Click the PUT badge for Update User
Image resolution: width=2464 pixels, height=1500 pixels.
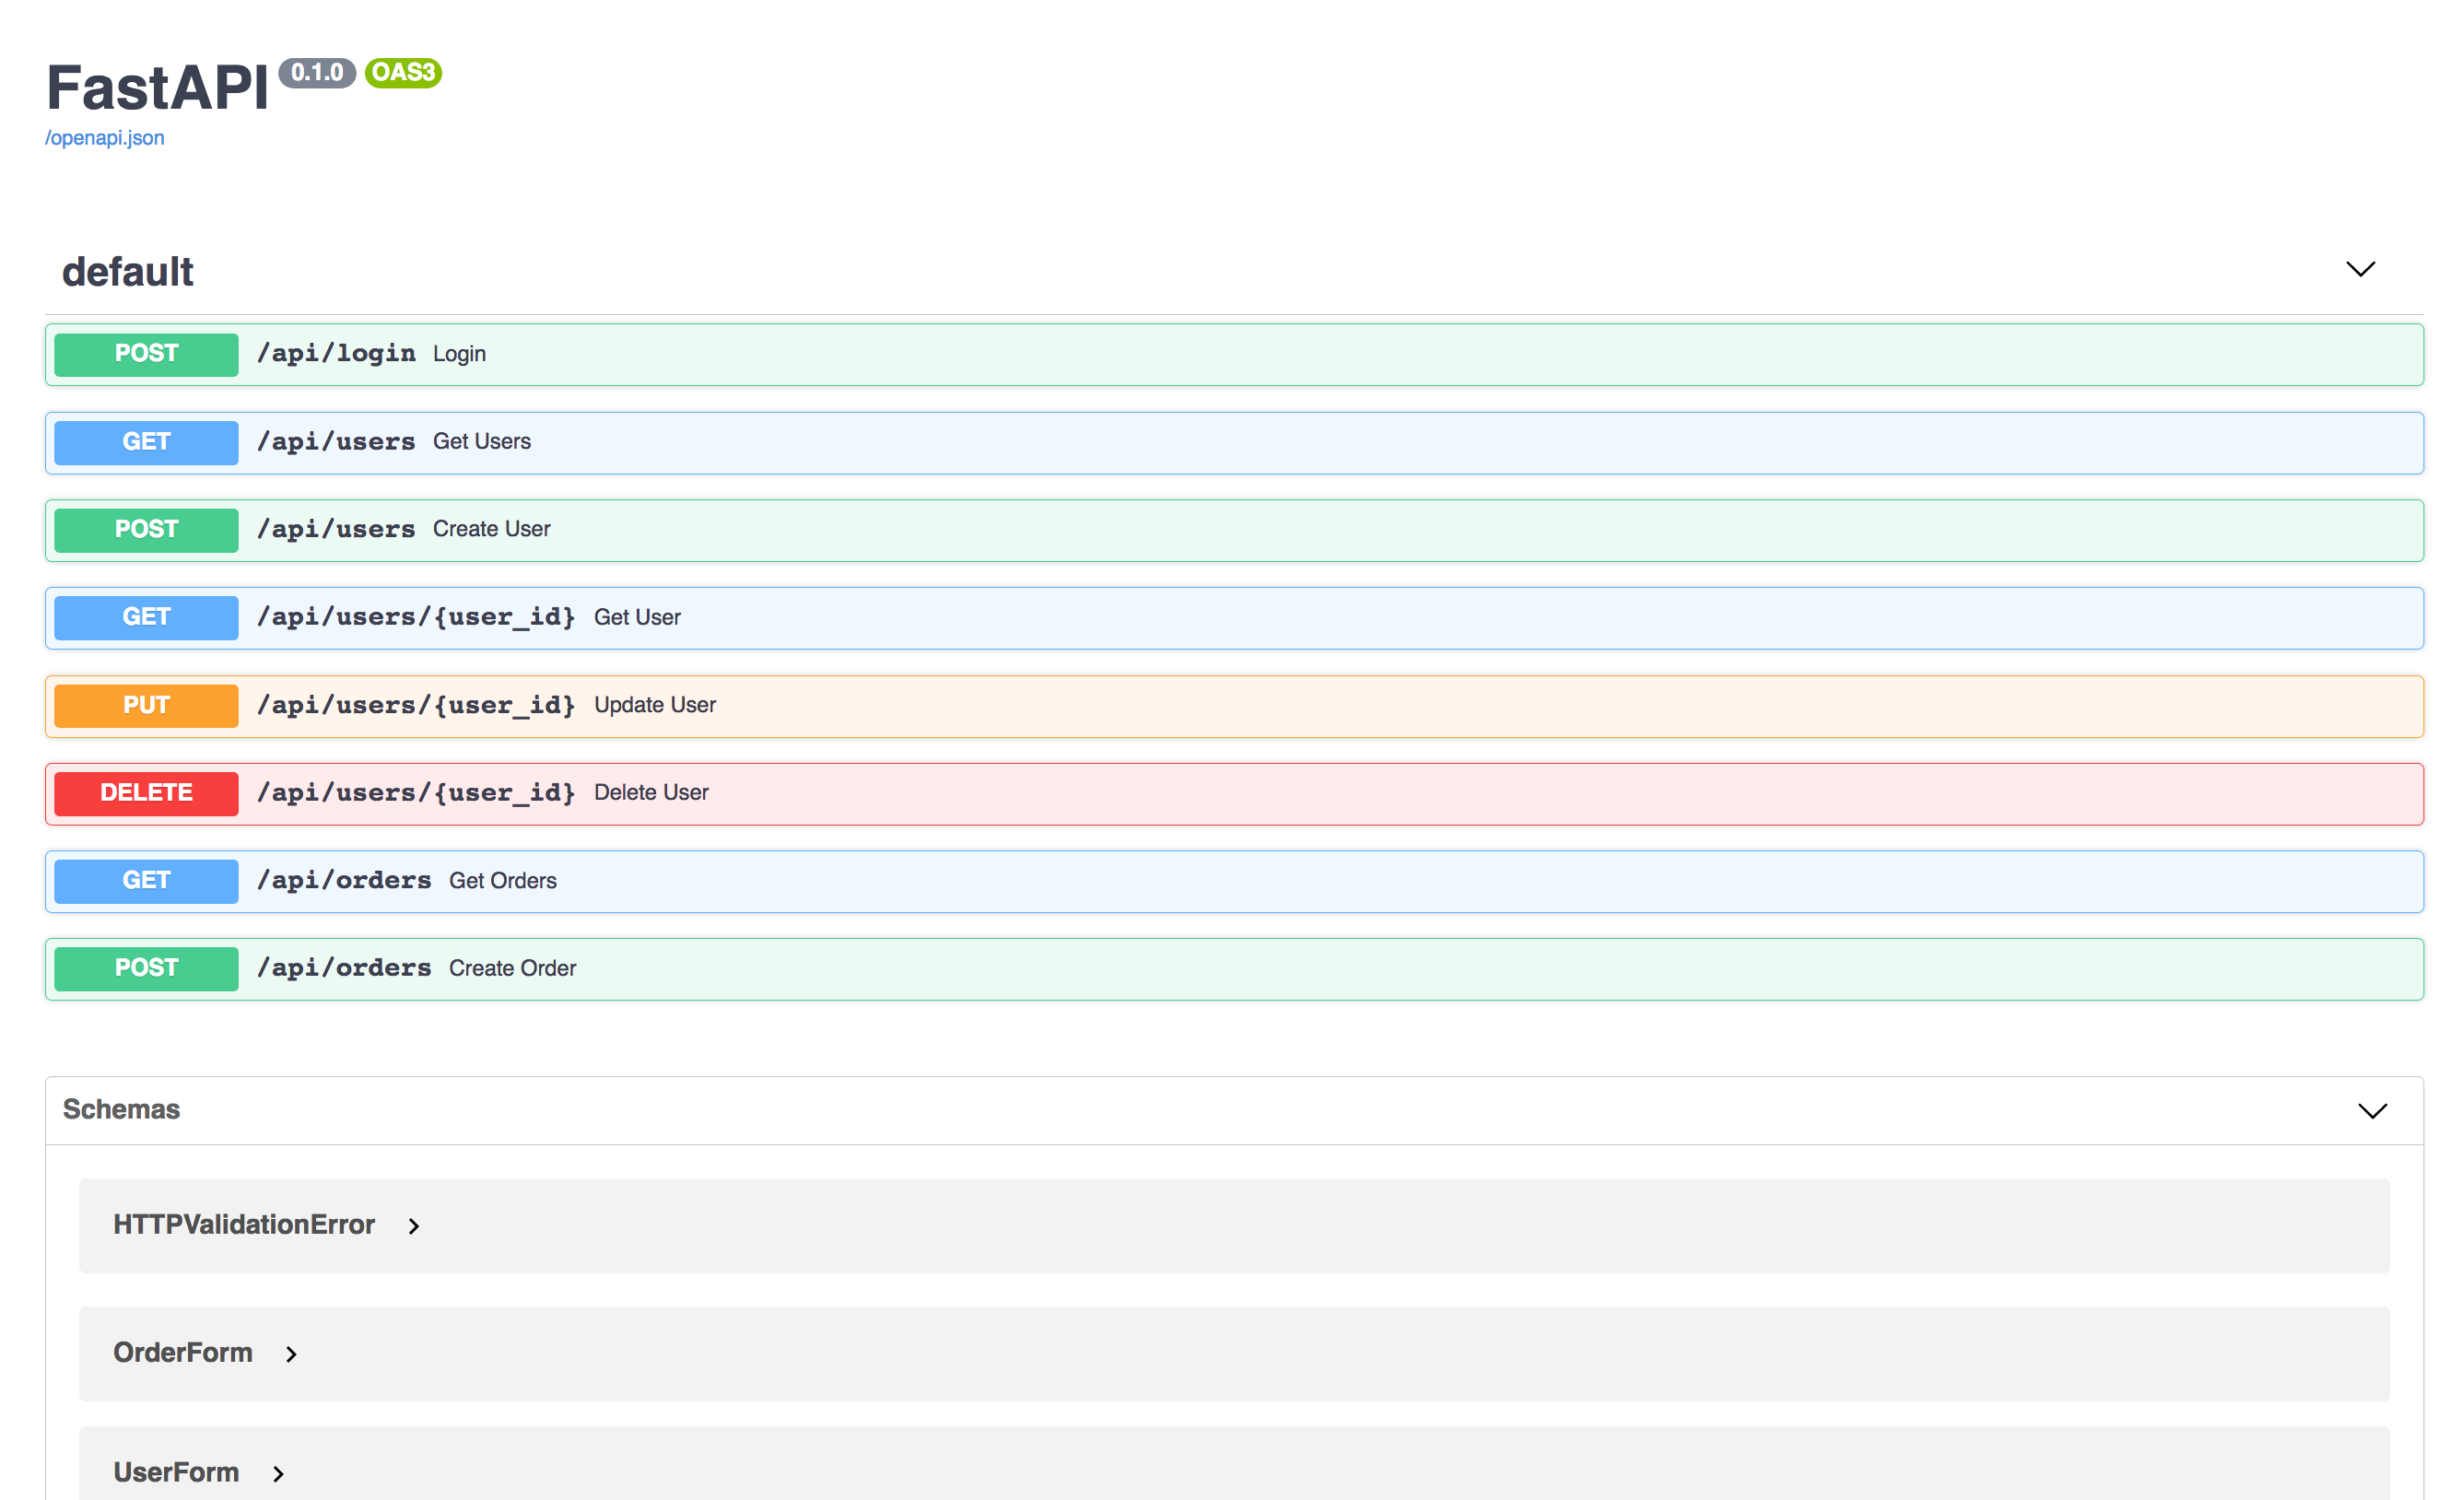146,706
